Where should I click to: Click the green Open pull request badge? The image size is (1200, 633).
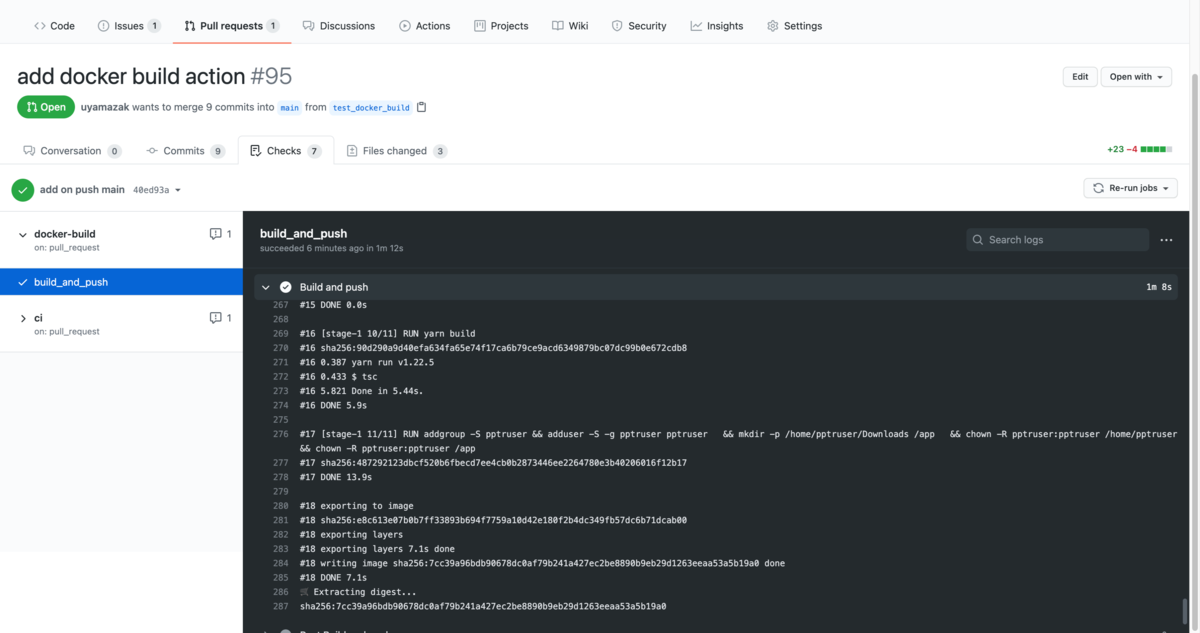[45, 106]
